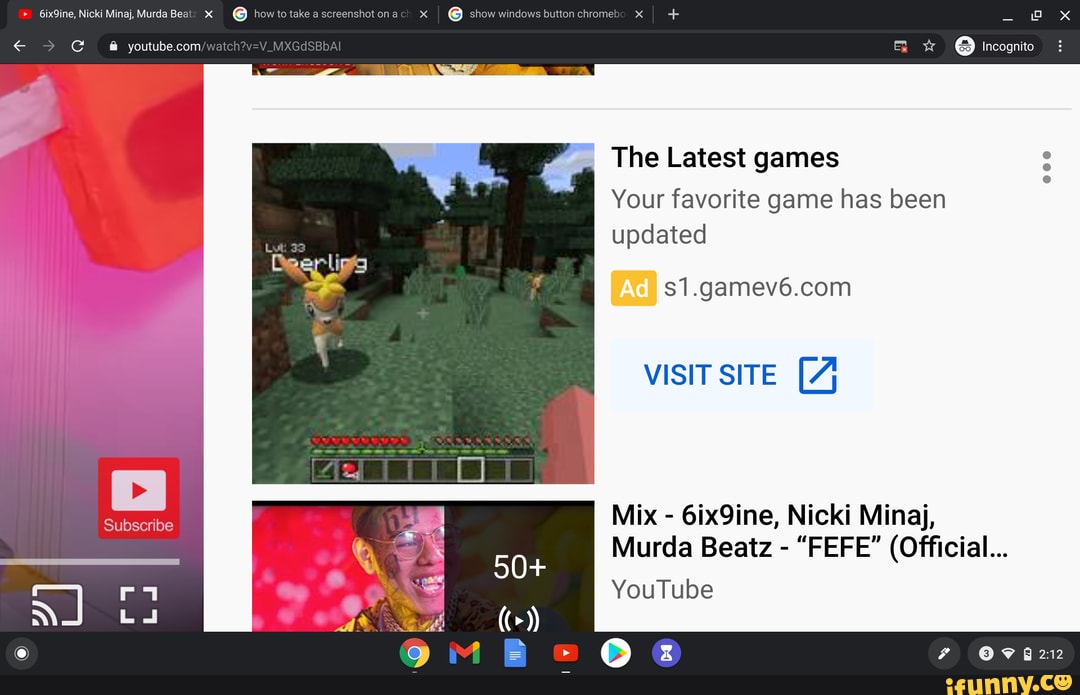Image resolution: width=1080 pixels, height=695 pixels.
Task: Open Gmail from the shelf
Action: pos(464,653)
